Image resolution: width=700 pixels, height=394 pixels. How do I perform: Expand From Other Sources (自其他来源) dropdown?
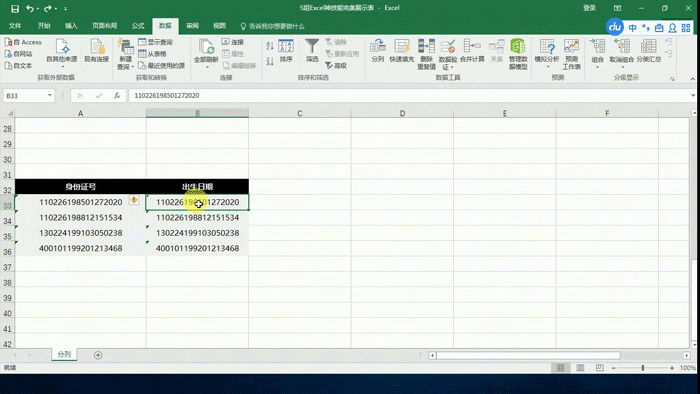(x=62, y=66)
